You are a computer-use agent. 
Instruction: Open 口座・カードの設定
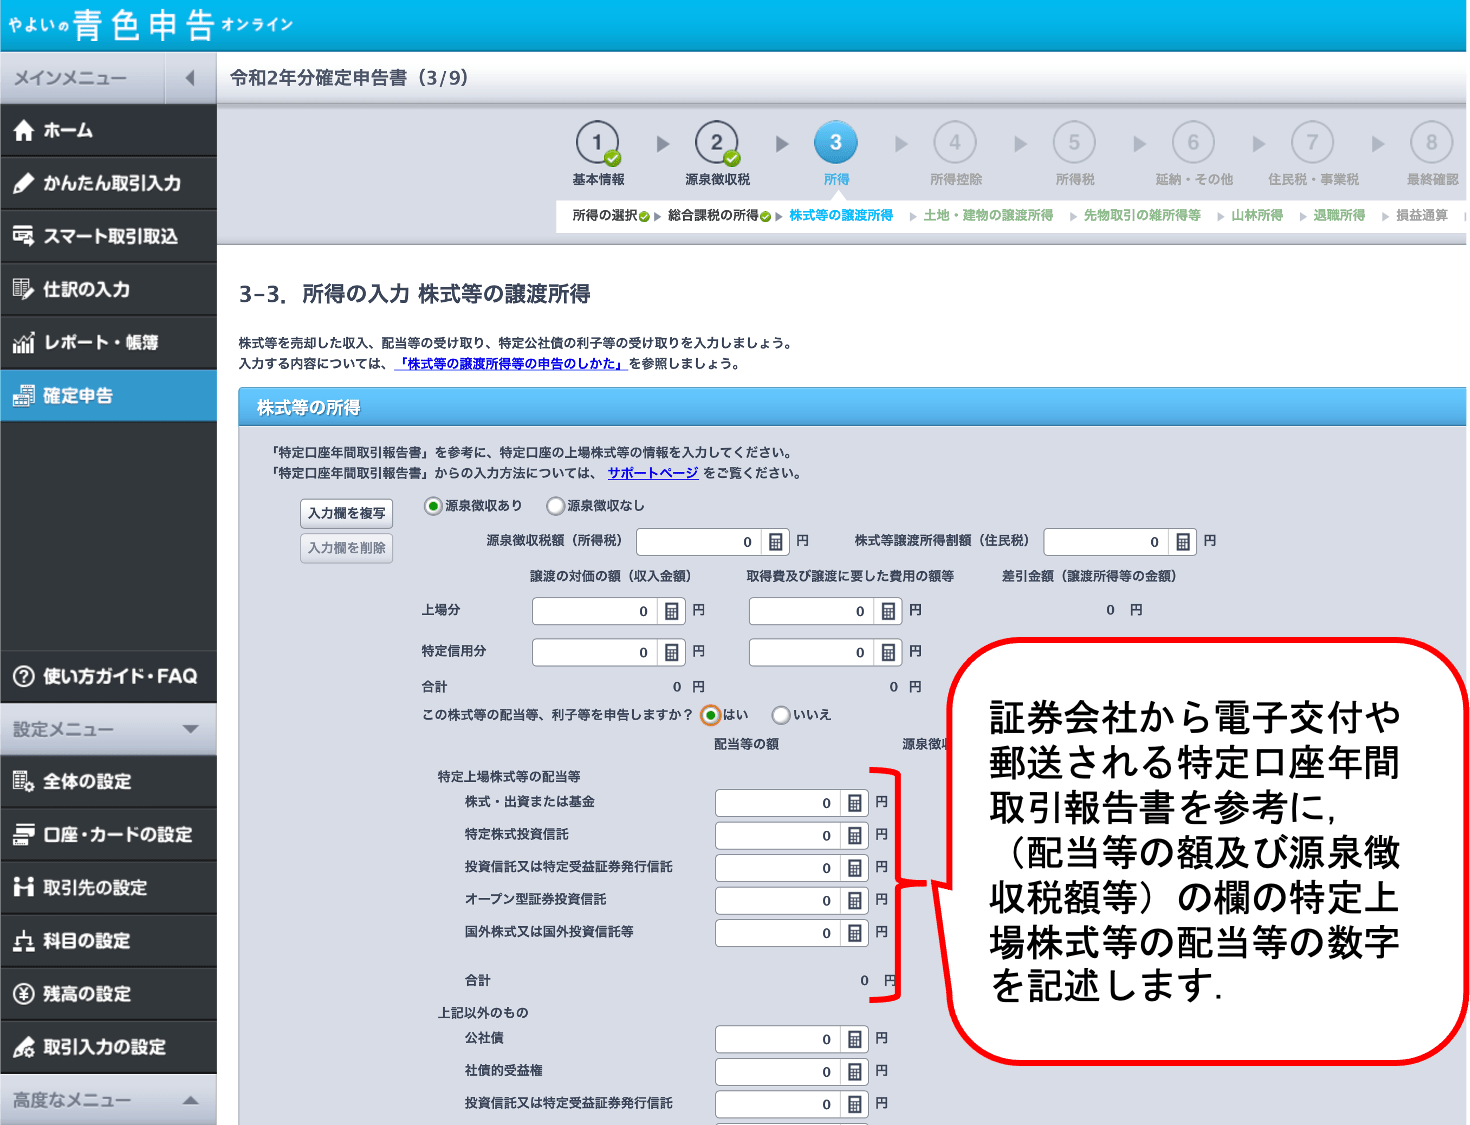[x=108, y=834]
